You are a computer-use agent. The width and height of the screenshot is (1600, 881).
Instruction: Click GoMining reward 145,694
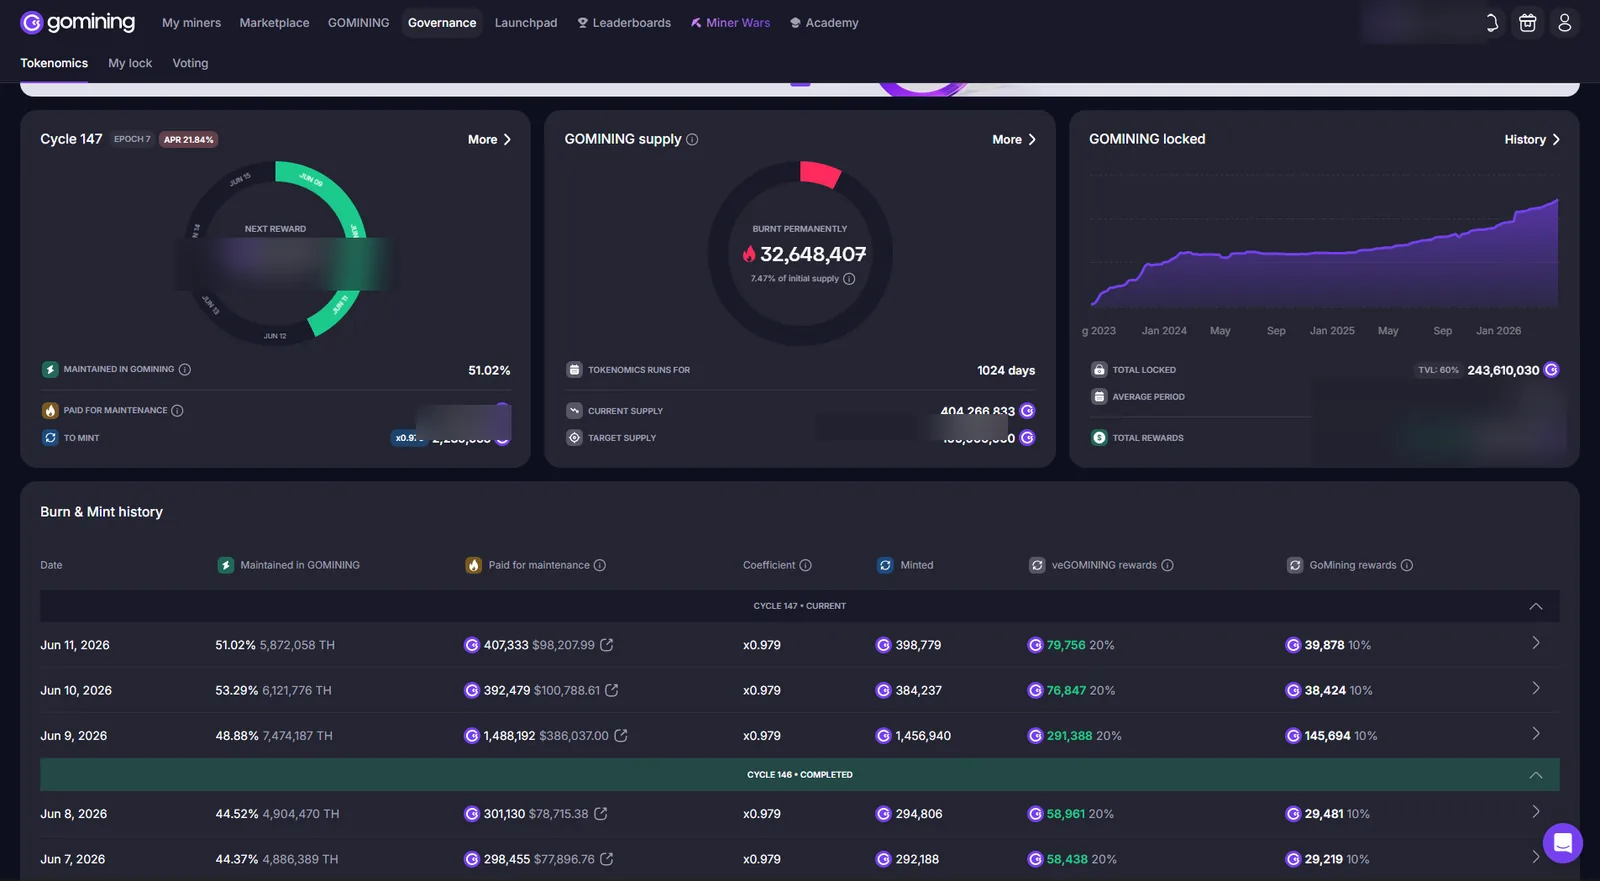point(1327,736)
